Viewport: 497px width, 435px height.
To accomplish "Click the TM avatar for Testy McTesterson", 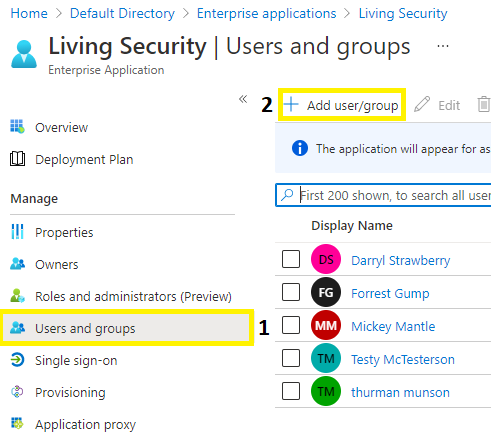I will (x=326, y=358).
